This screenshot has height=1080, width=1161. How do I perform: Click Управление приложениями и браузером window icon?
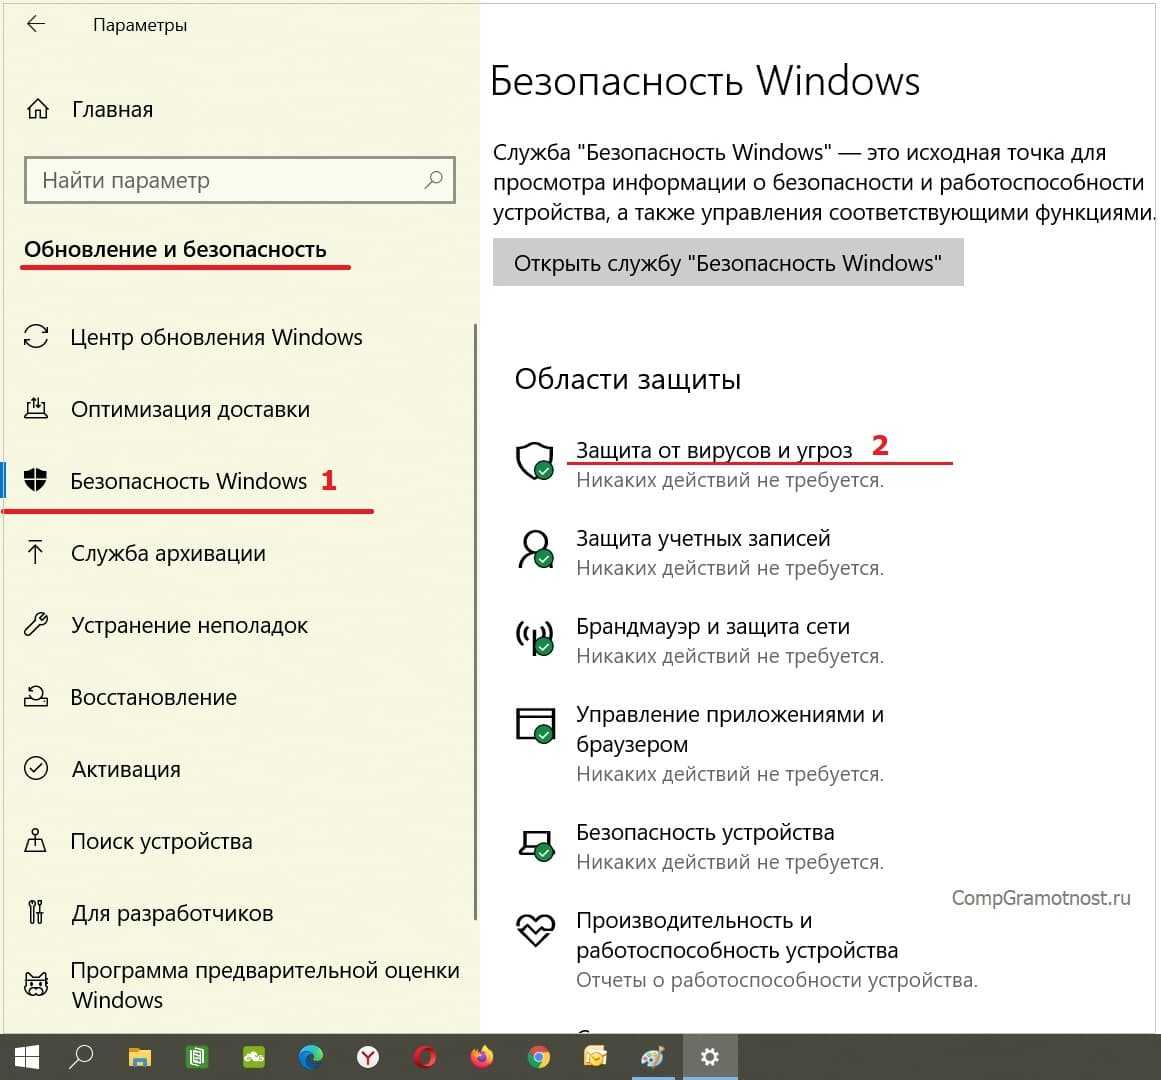(535, 725)
